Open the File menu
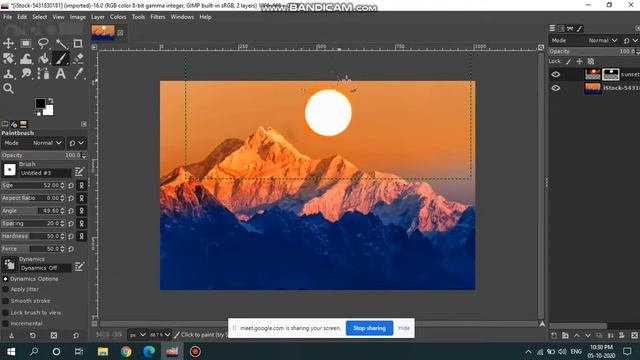The width and height of the screenshot is (640, 360). [x=7, y=17]
